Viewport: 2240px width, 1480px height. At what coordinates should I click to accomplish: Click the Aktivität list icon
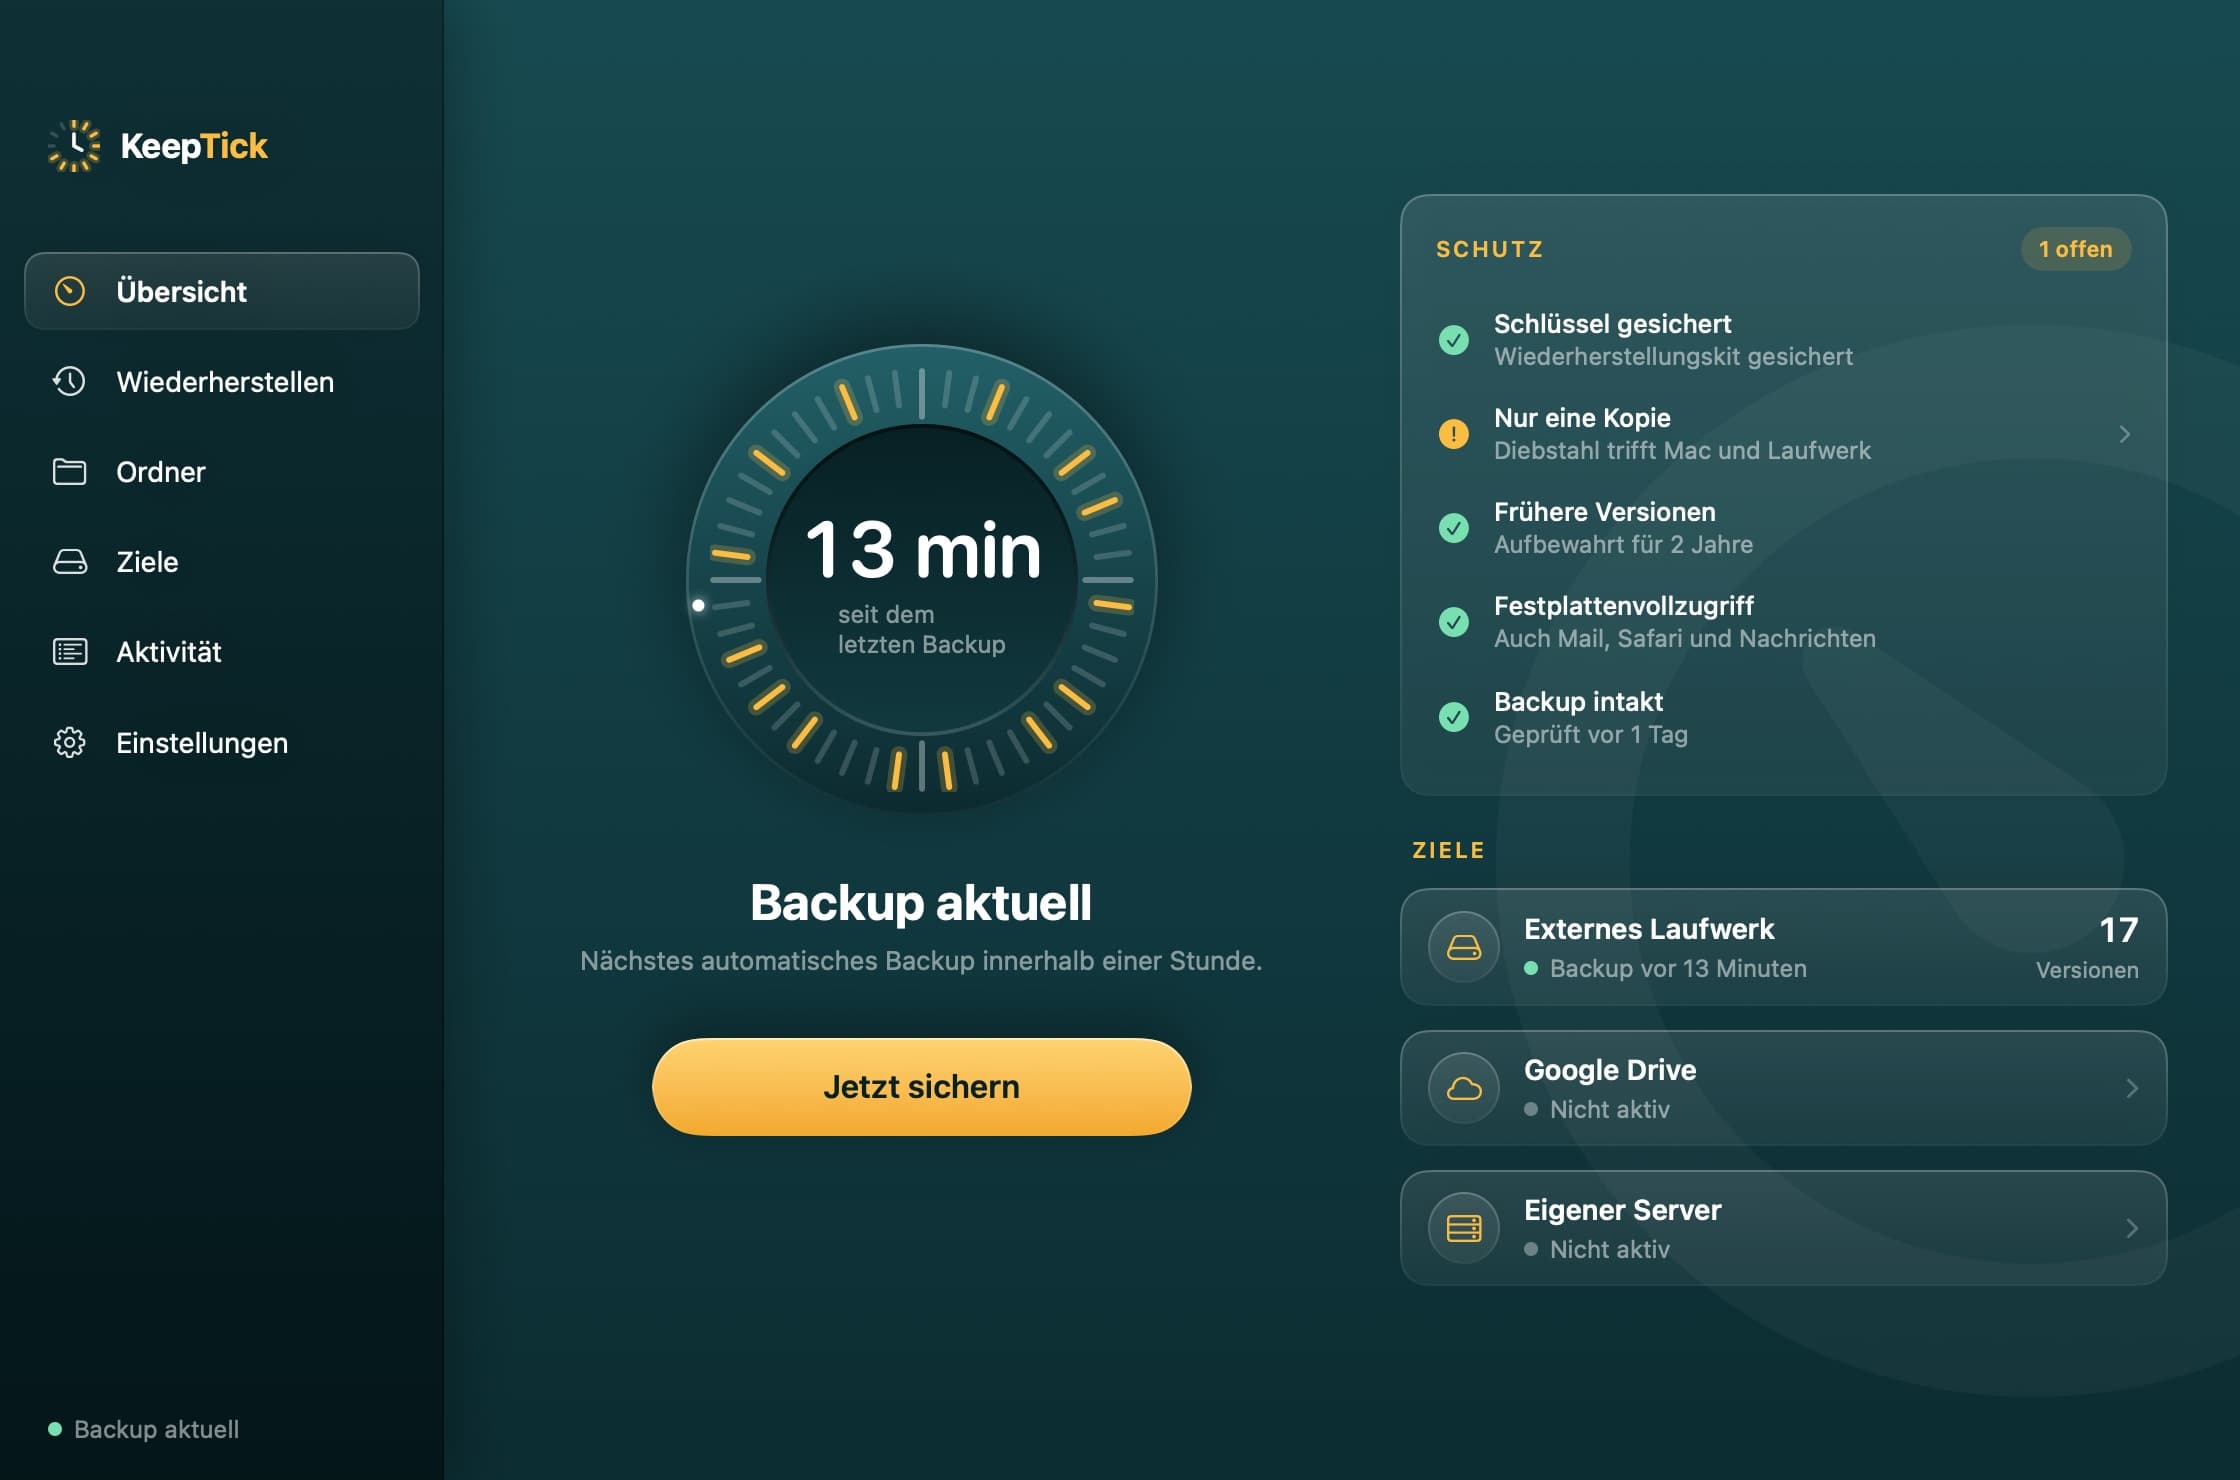click(x=69, y=652)
